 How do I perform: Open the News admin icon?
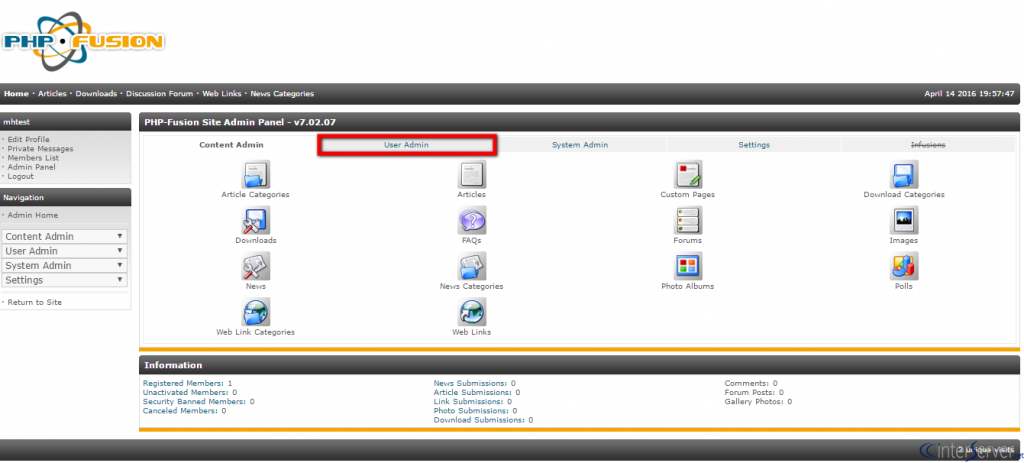click(255, 266)
